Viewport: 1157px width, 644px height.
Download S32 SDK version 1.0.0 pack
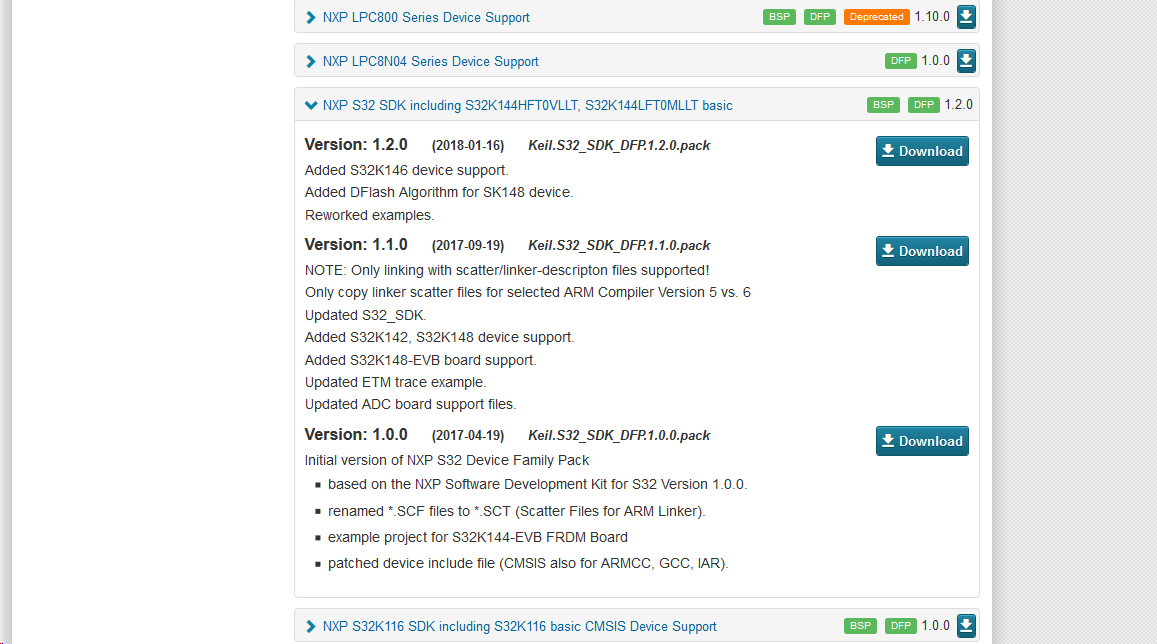(922, 441)
